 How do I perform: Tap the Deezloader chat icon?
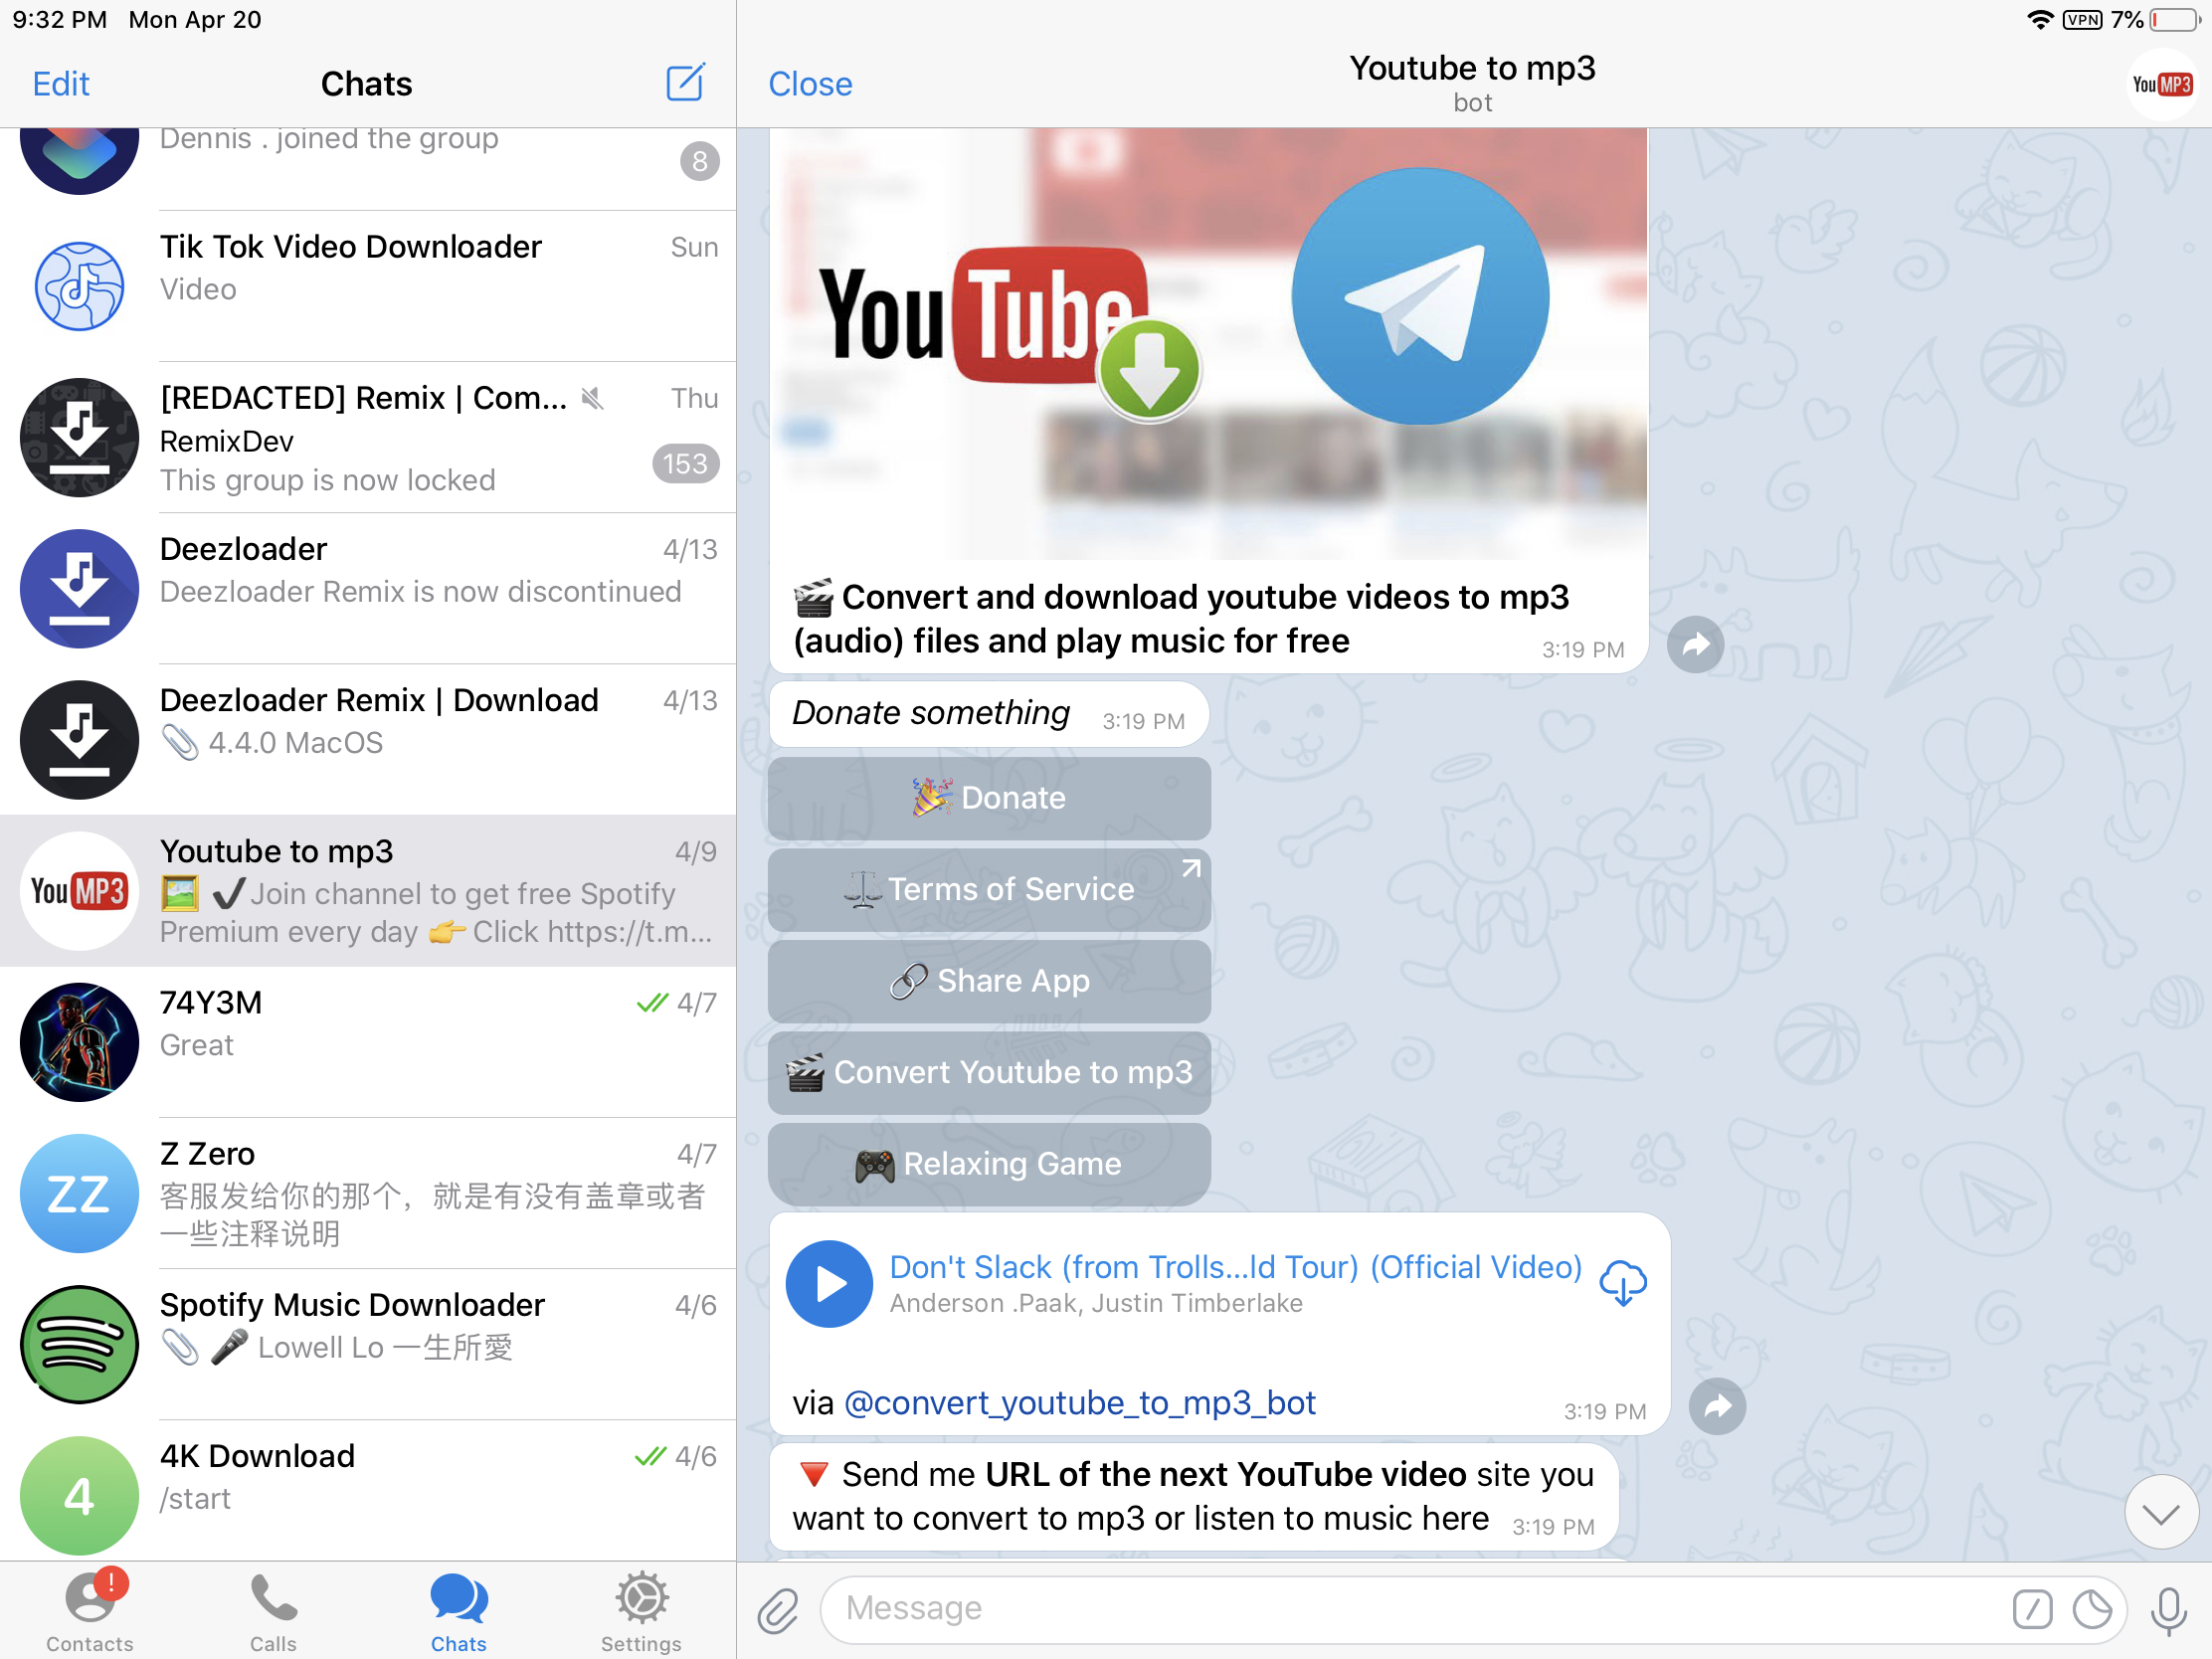tap(77, 584)
